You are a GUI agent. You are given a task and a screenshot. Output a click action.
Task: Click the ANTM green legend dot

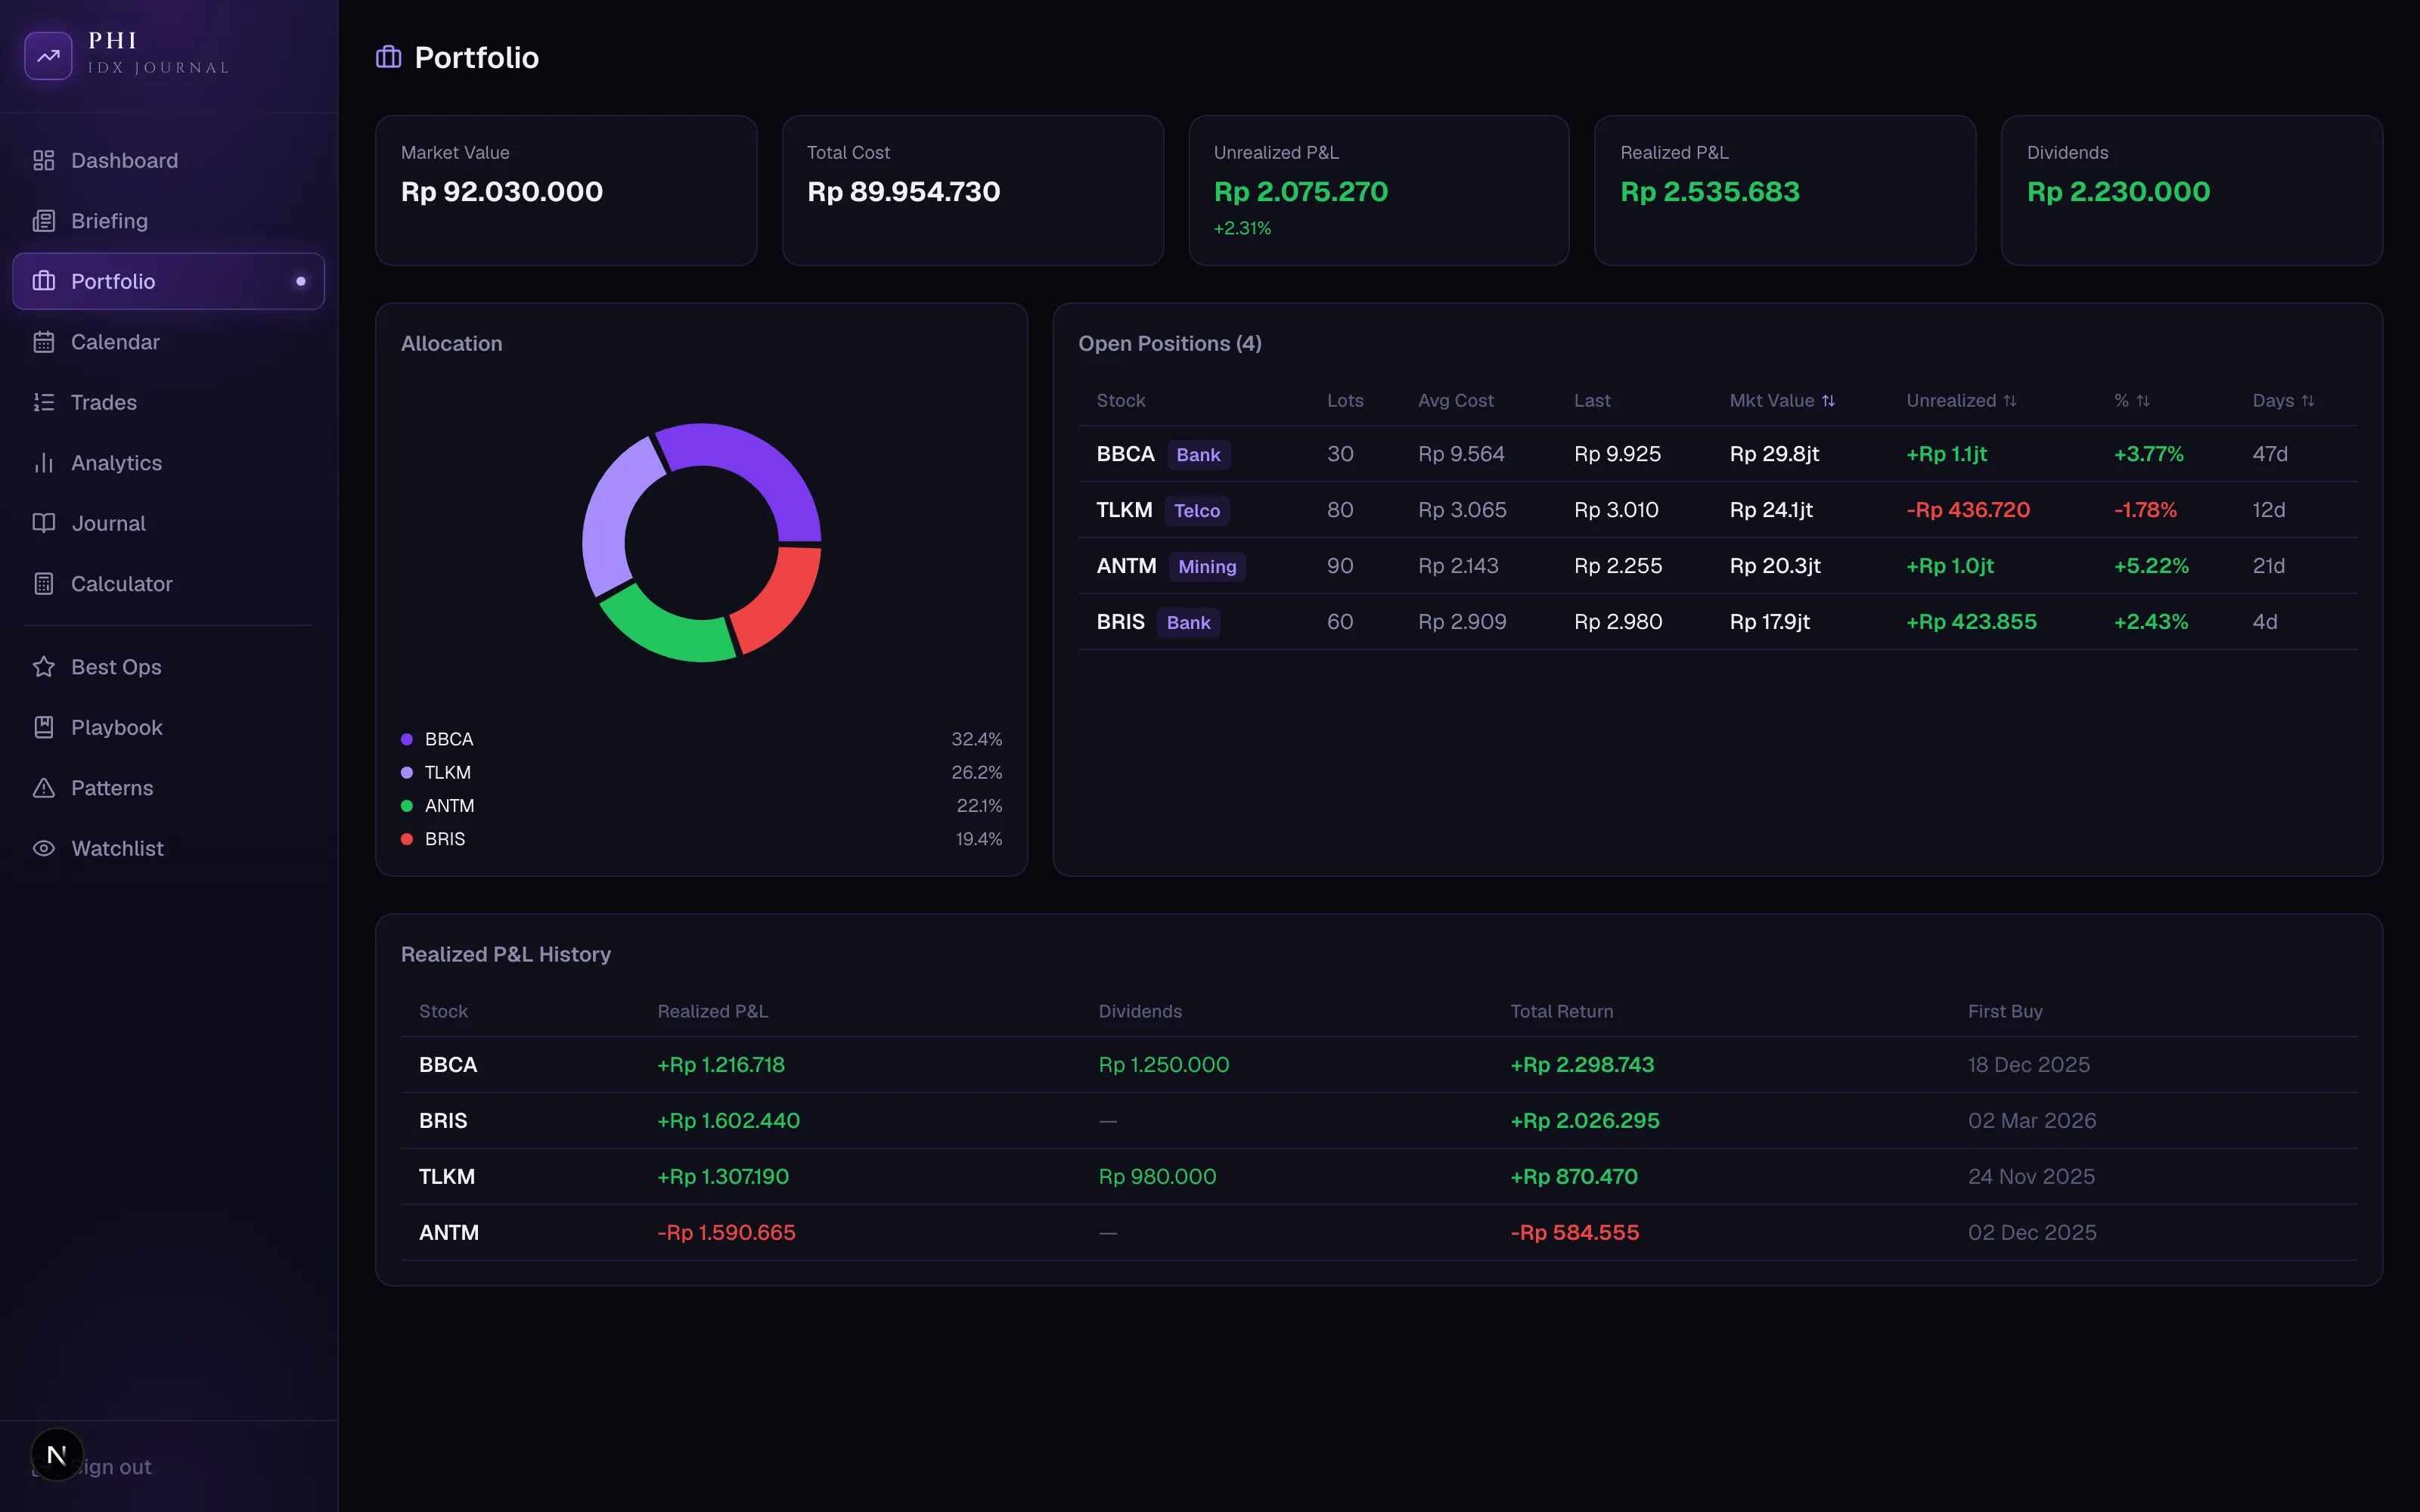click(x=407, y=806)
